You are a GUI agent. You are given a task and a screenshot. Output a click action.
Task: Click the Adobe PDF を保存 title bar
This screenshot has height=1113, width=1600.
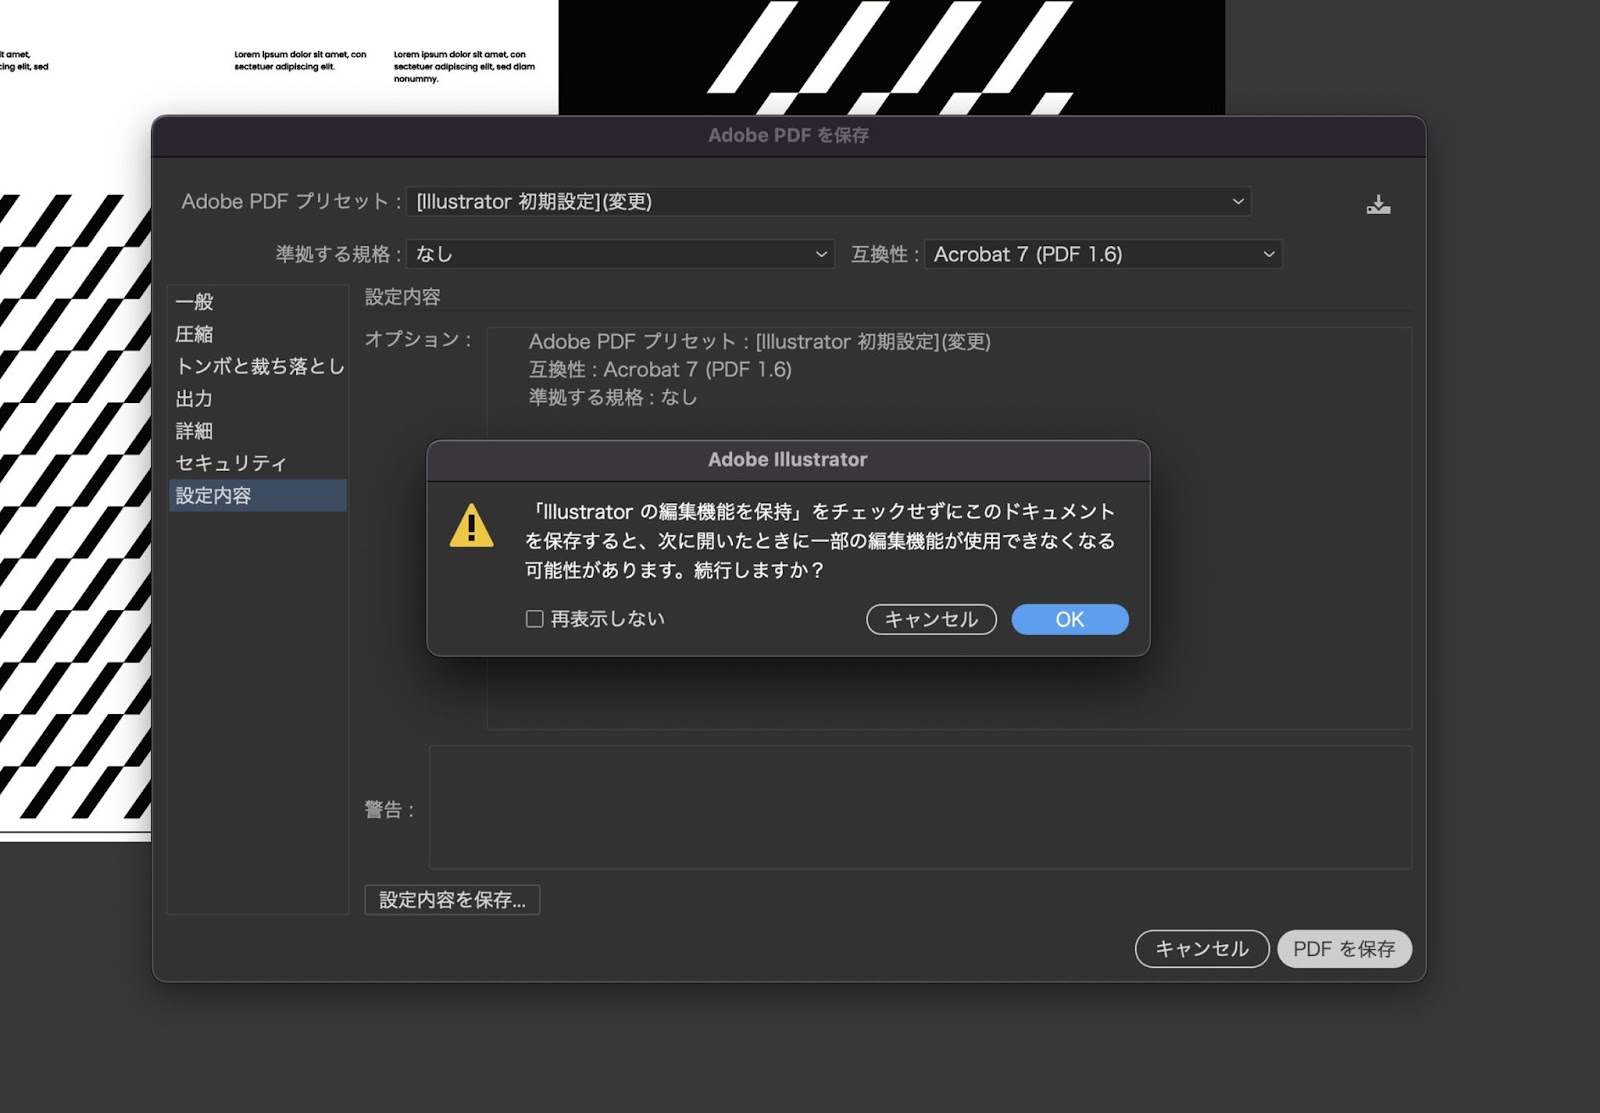coord(788,136)
